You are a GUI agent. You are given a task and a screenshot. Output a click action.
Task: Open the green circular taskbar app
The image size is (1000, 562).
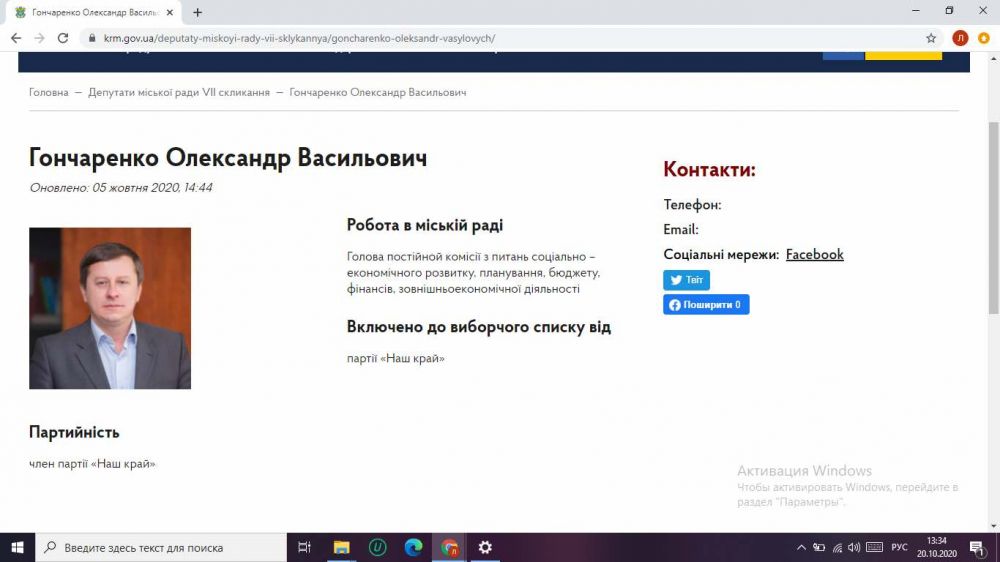click(x=378, y=547)
